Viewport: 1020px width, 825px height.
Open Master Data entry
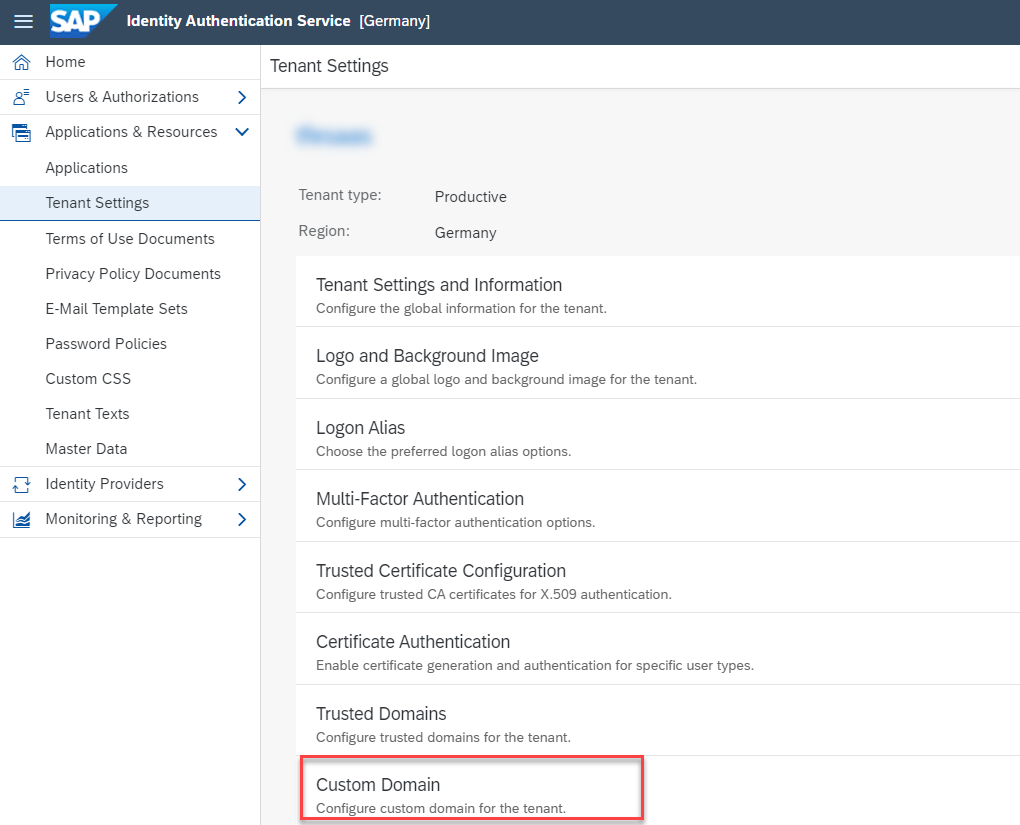[x=130, y=449]
